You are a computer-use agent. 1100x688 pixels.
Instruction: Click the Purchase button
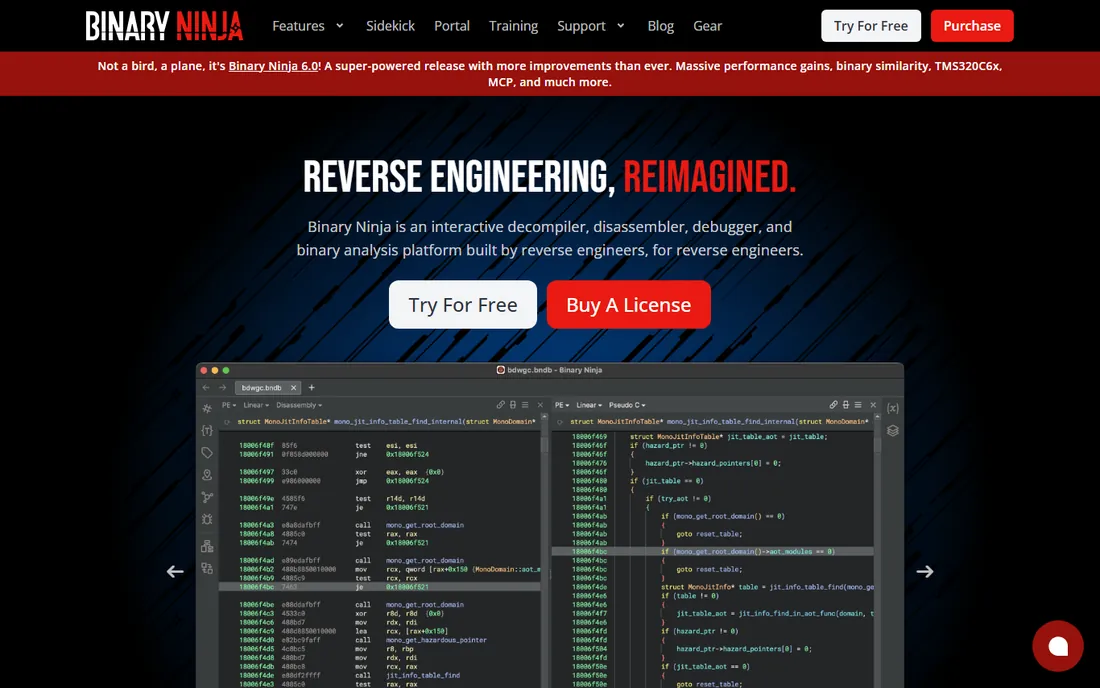(972, 26)
